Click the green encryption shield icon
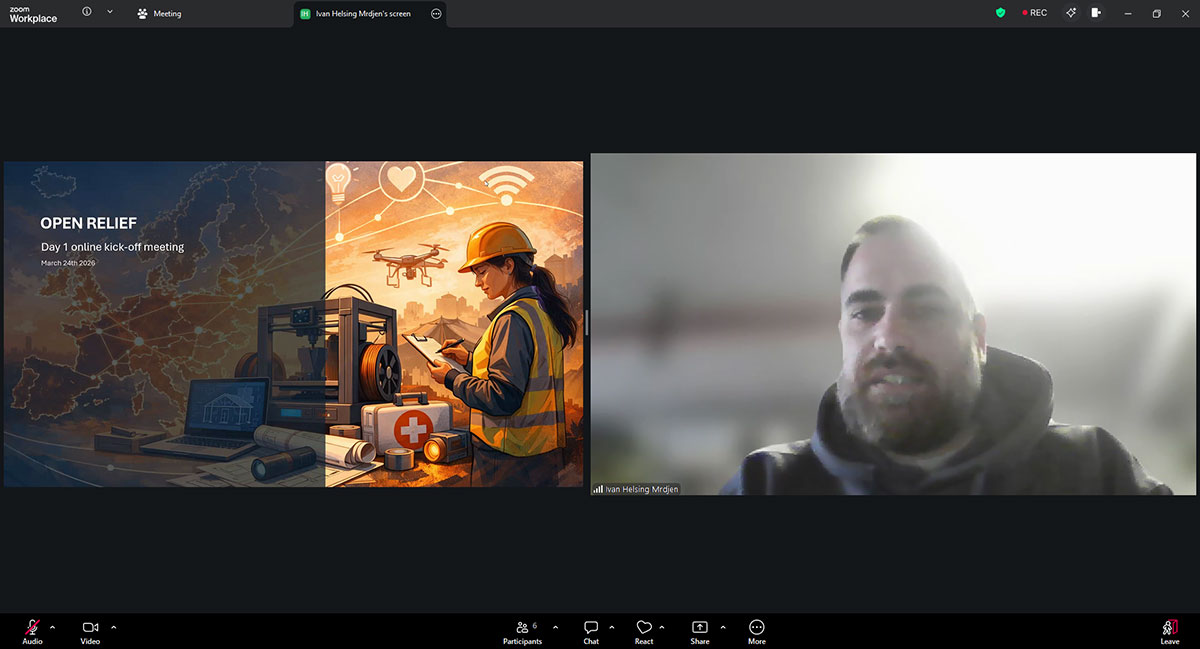 point(1000,13)
